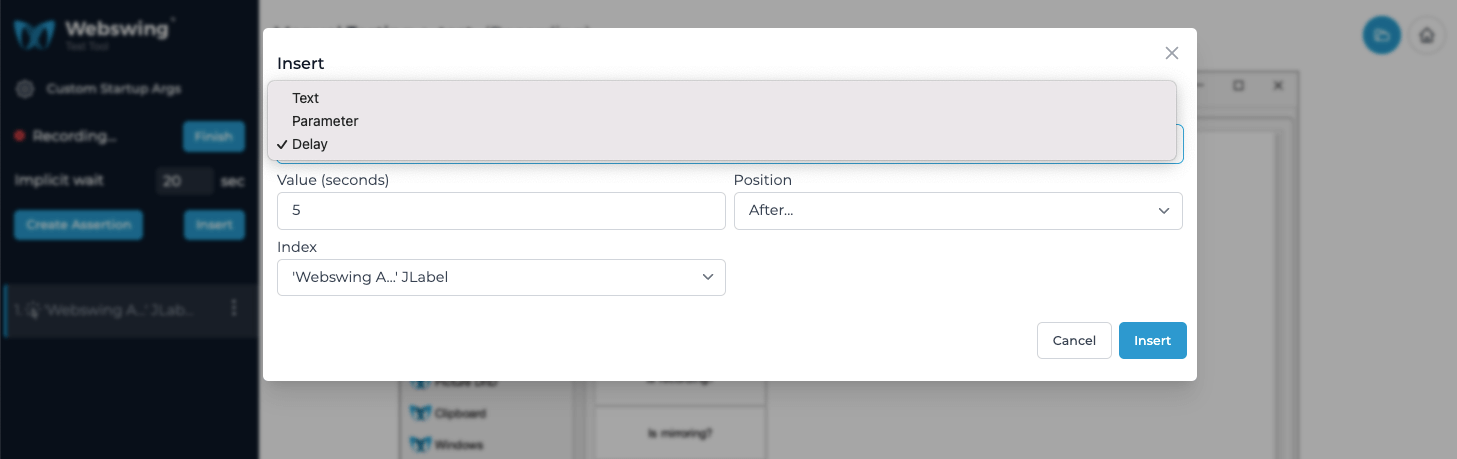Click the Webswing butterfly logo

point(34,34)
